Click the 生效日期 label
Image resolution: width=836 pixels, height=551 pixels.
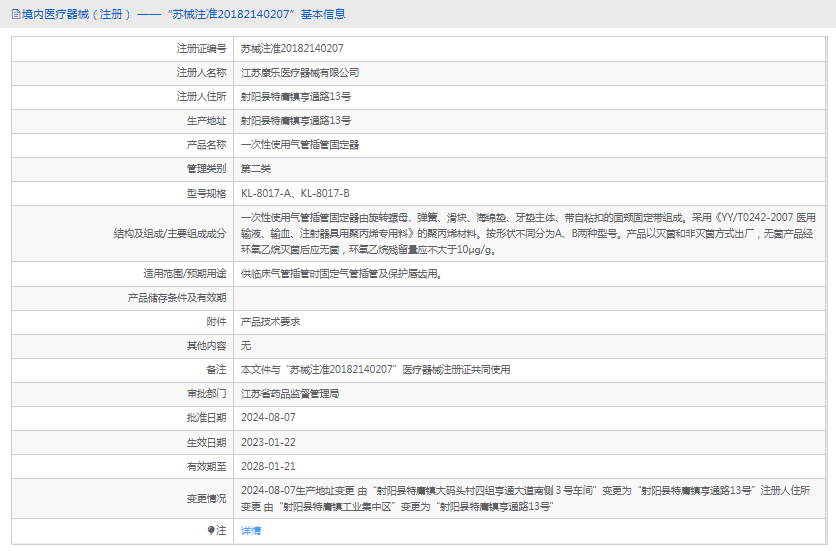(206, 443)
